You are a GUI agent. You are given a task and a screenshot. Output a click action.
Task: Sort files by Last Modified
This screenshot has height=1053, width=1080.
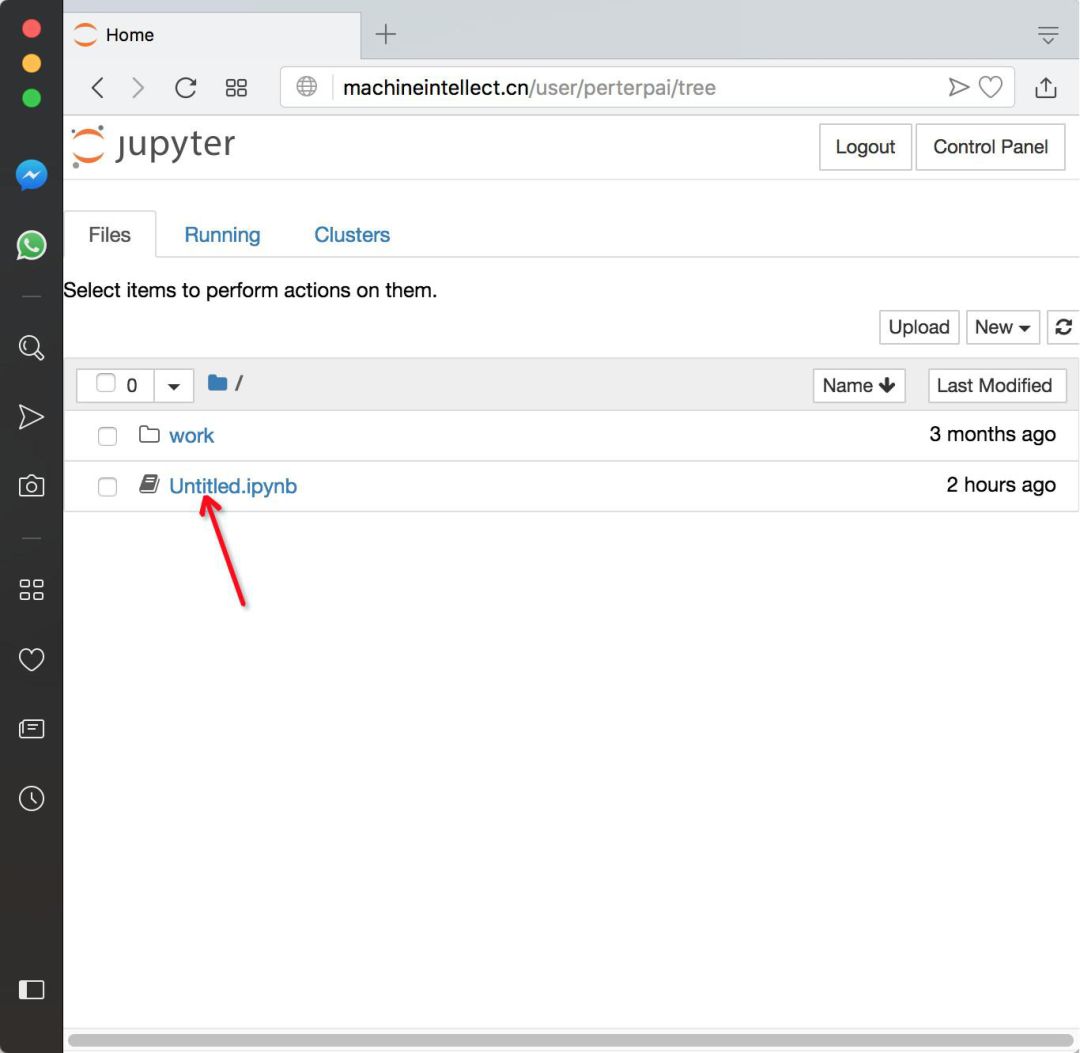click(x=997, y=386)
